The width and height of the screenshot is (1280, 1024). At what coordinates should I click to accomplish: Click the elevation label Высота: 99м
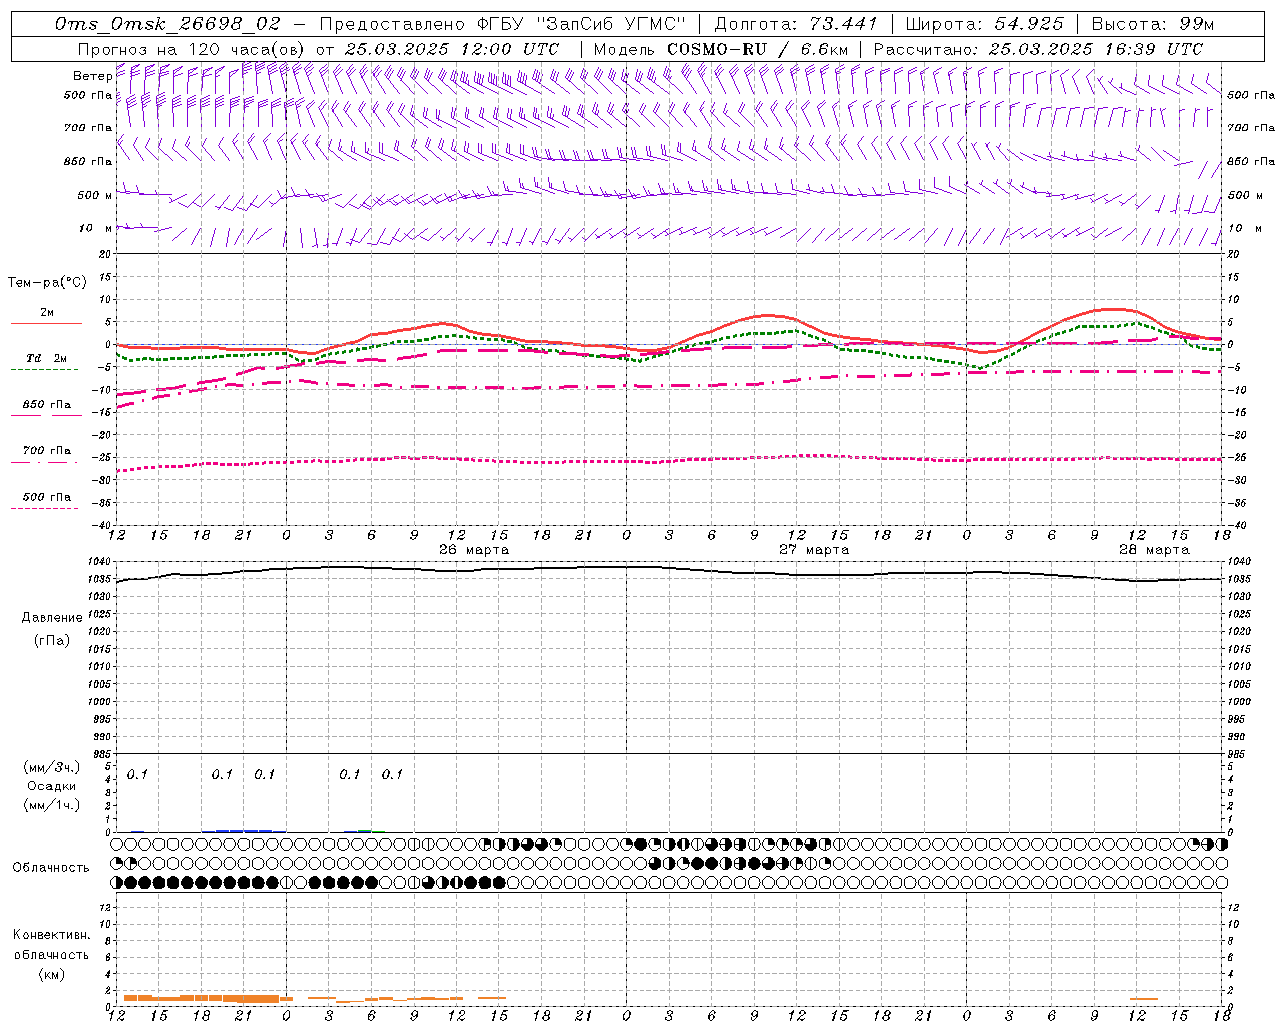[1153, 24]
